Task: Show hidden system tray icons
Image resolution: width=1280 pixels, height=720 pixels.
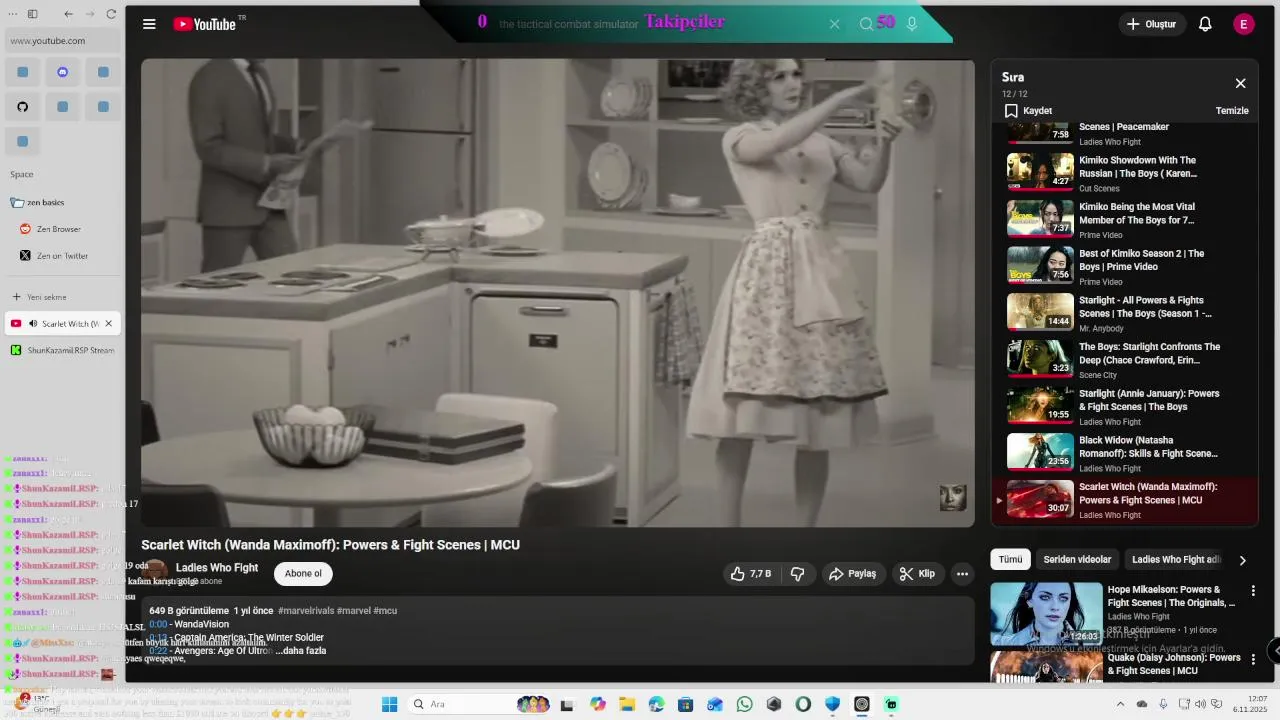Action: coord(1123,704)
